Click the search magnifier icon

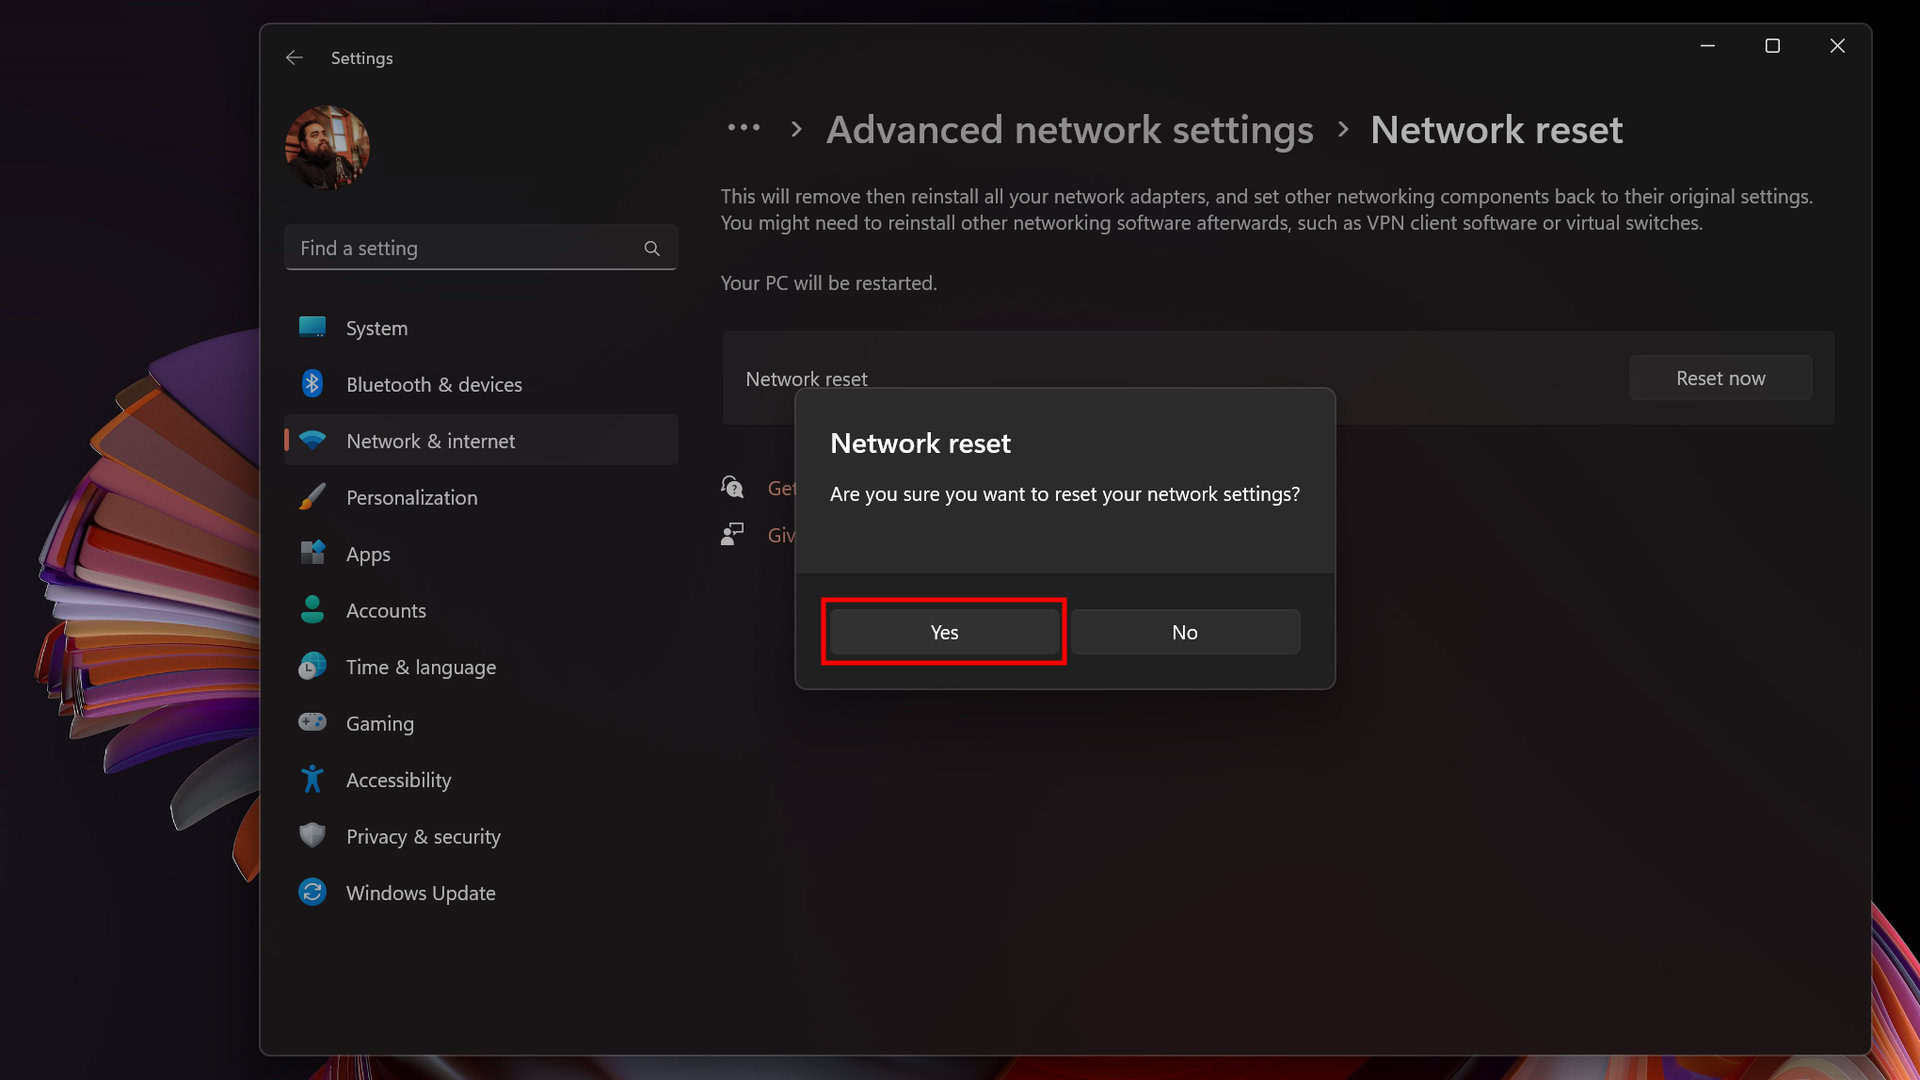pyautogui.click(x=652, y=248)
